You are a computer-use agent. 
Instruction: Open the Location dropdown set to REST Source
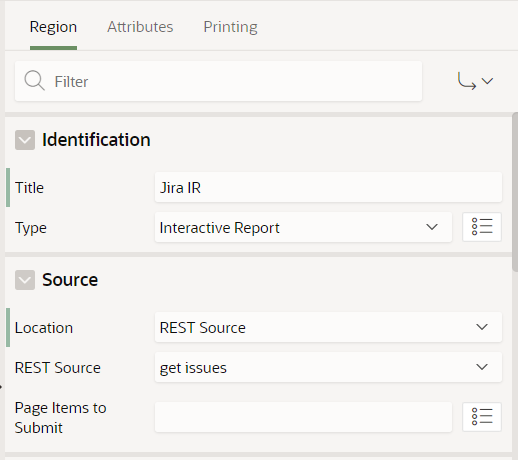(x=328, y=327)
